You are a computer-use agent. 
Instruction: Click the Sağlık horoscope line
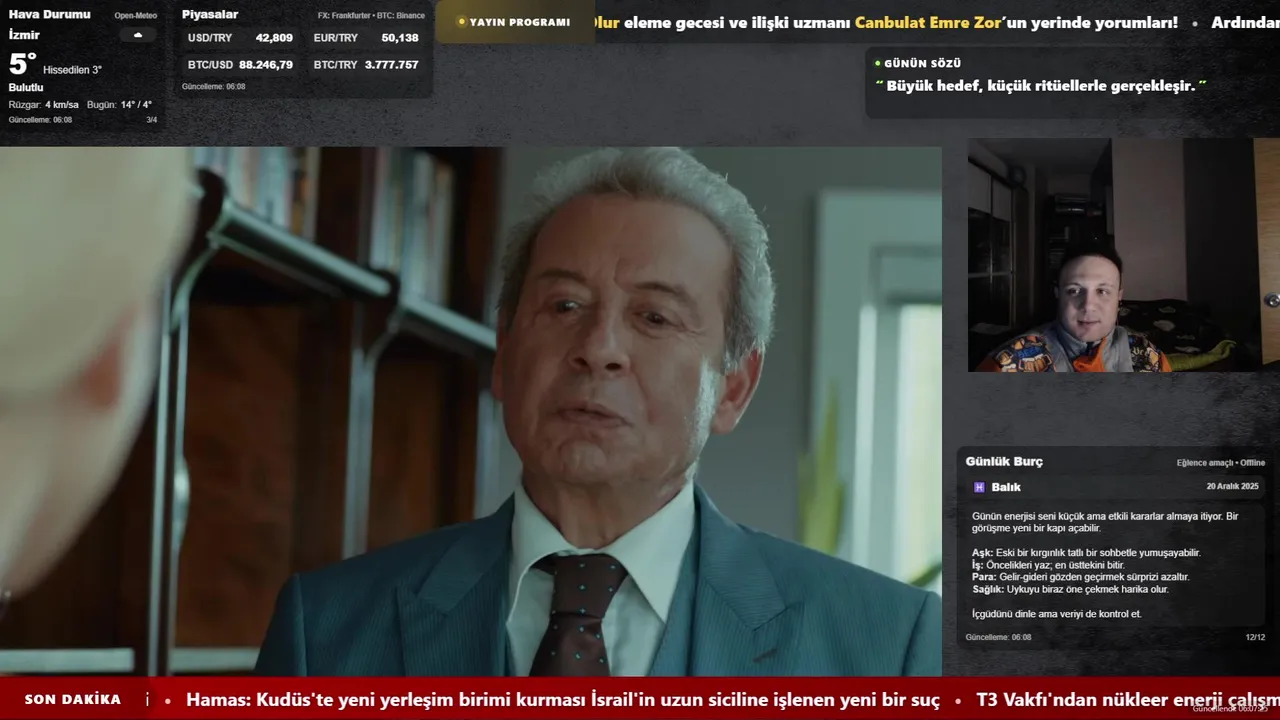coord(1070,590)
